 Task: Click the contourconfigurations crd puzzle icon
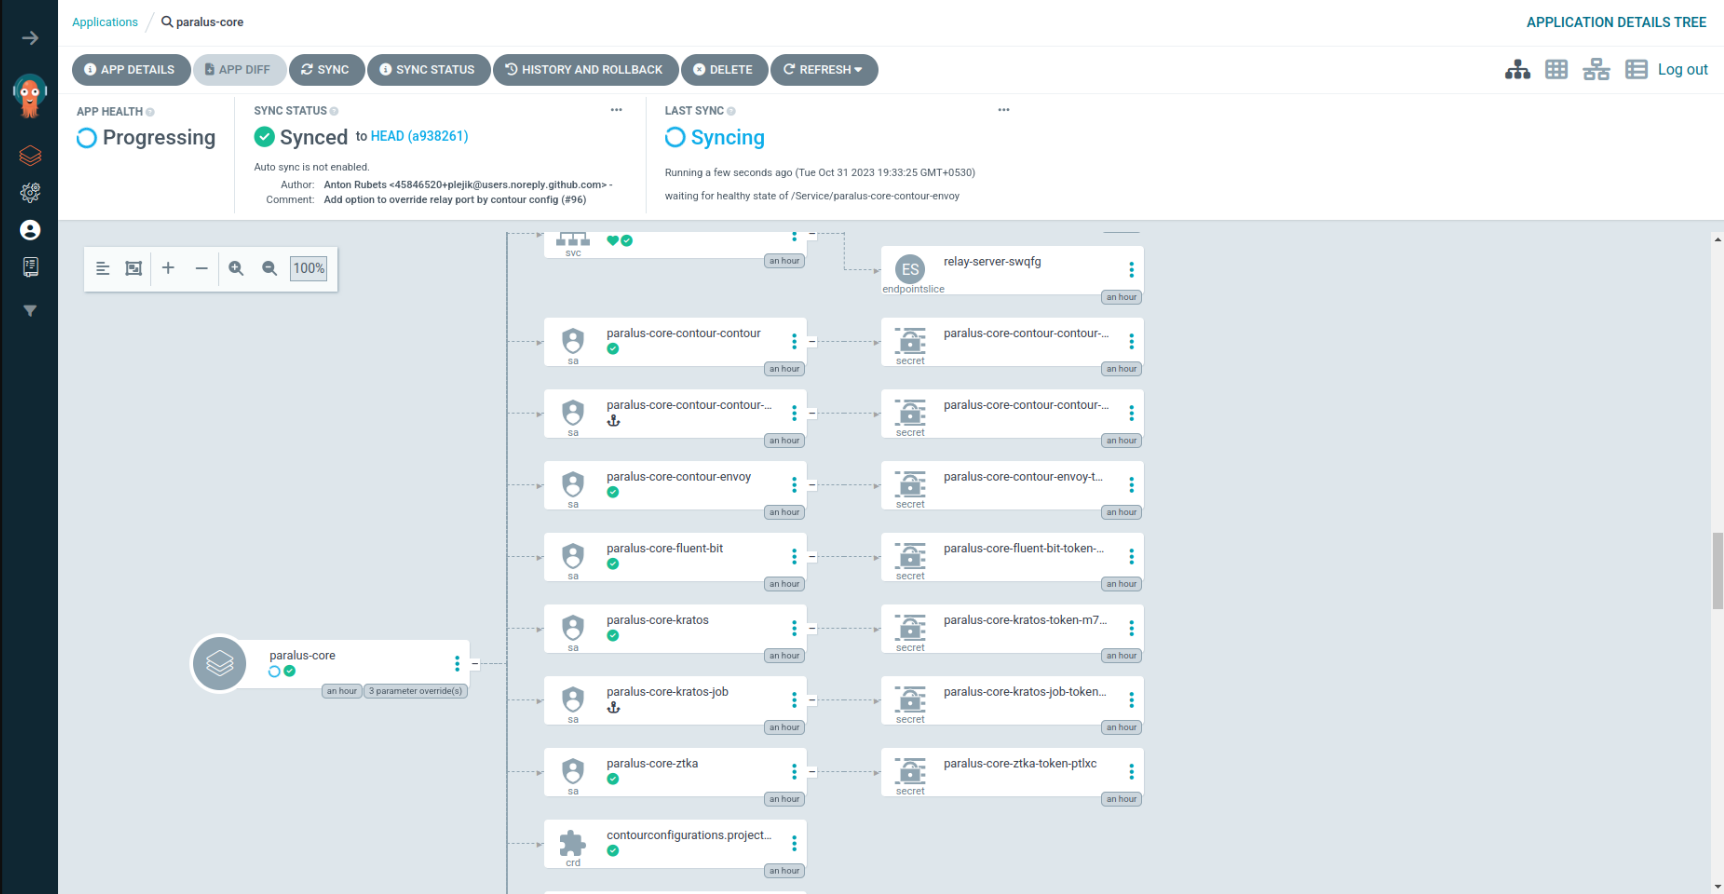[572, 843]
